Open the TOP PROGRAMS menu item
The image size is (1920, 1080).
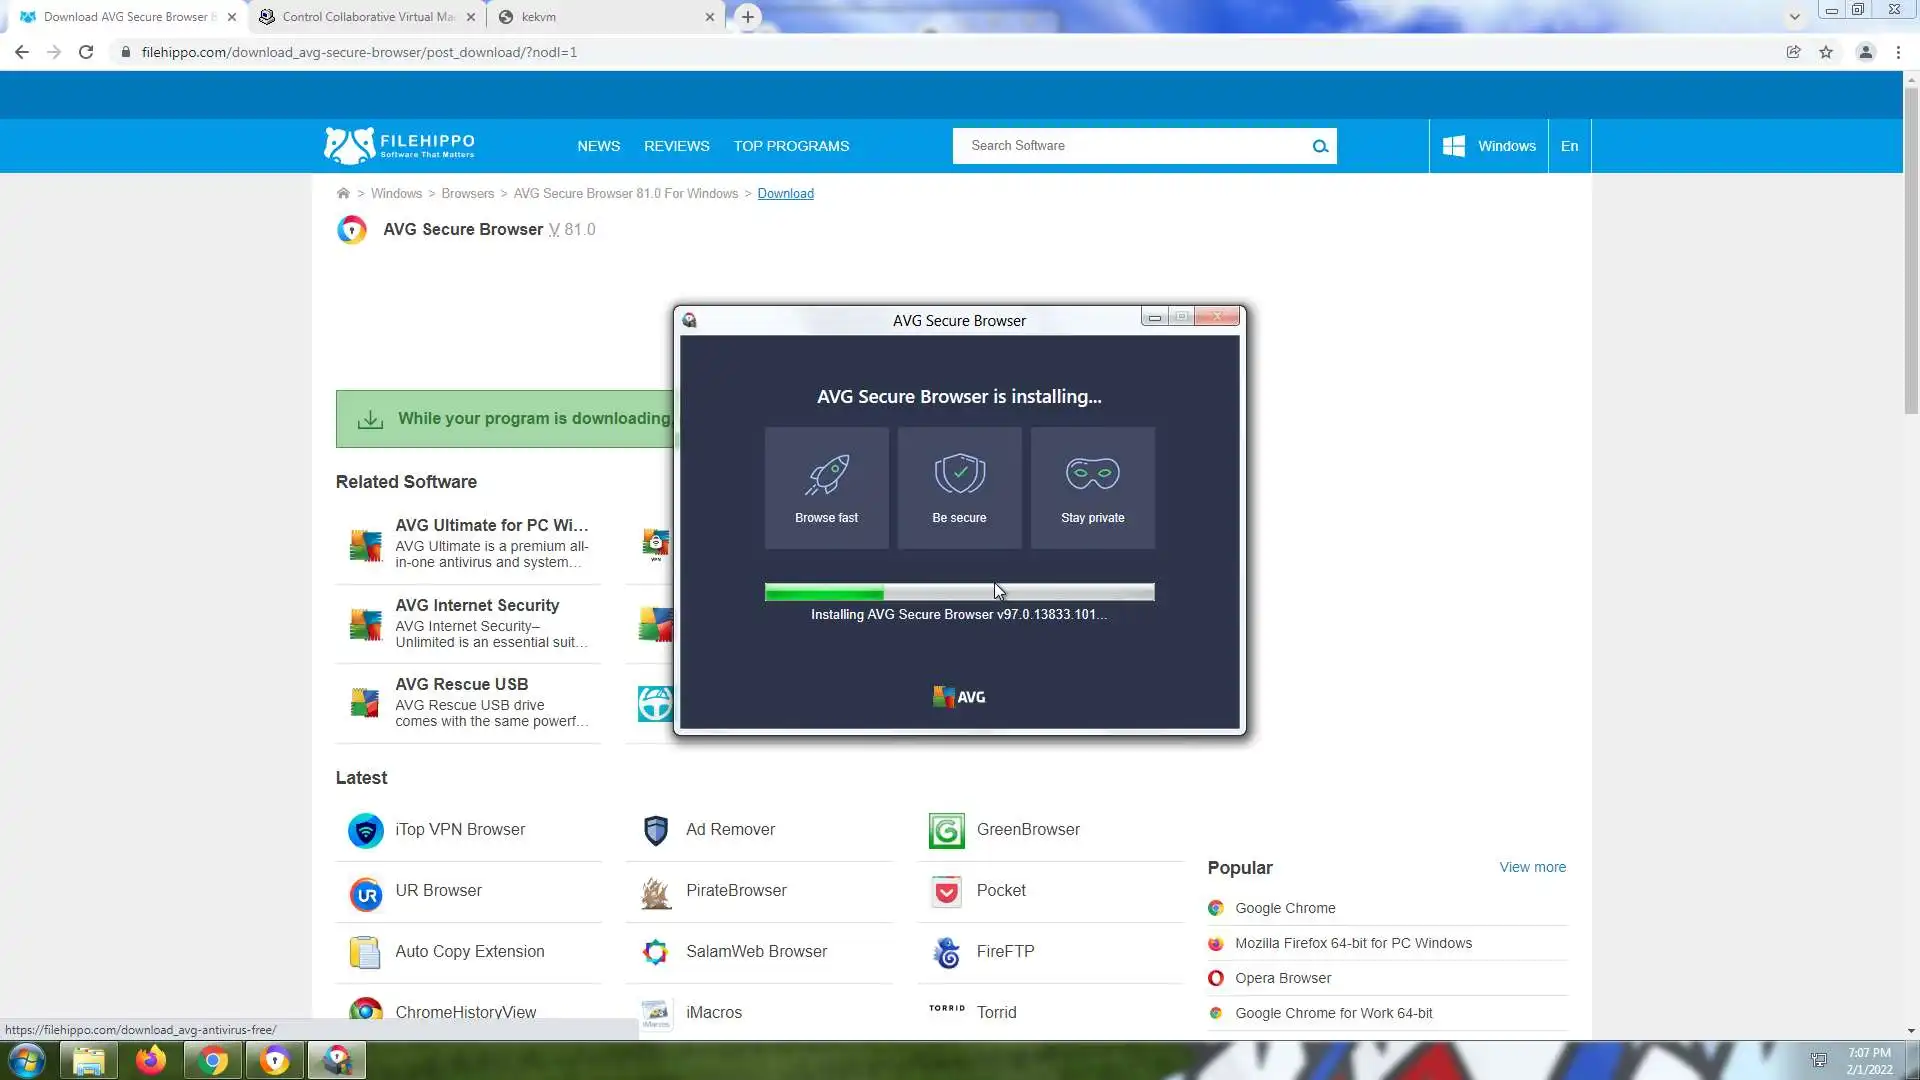(791, 146)
